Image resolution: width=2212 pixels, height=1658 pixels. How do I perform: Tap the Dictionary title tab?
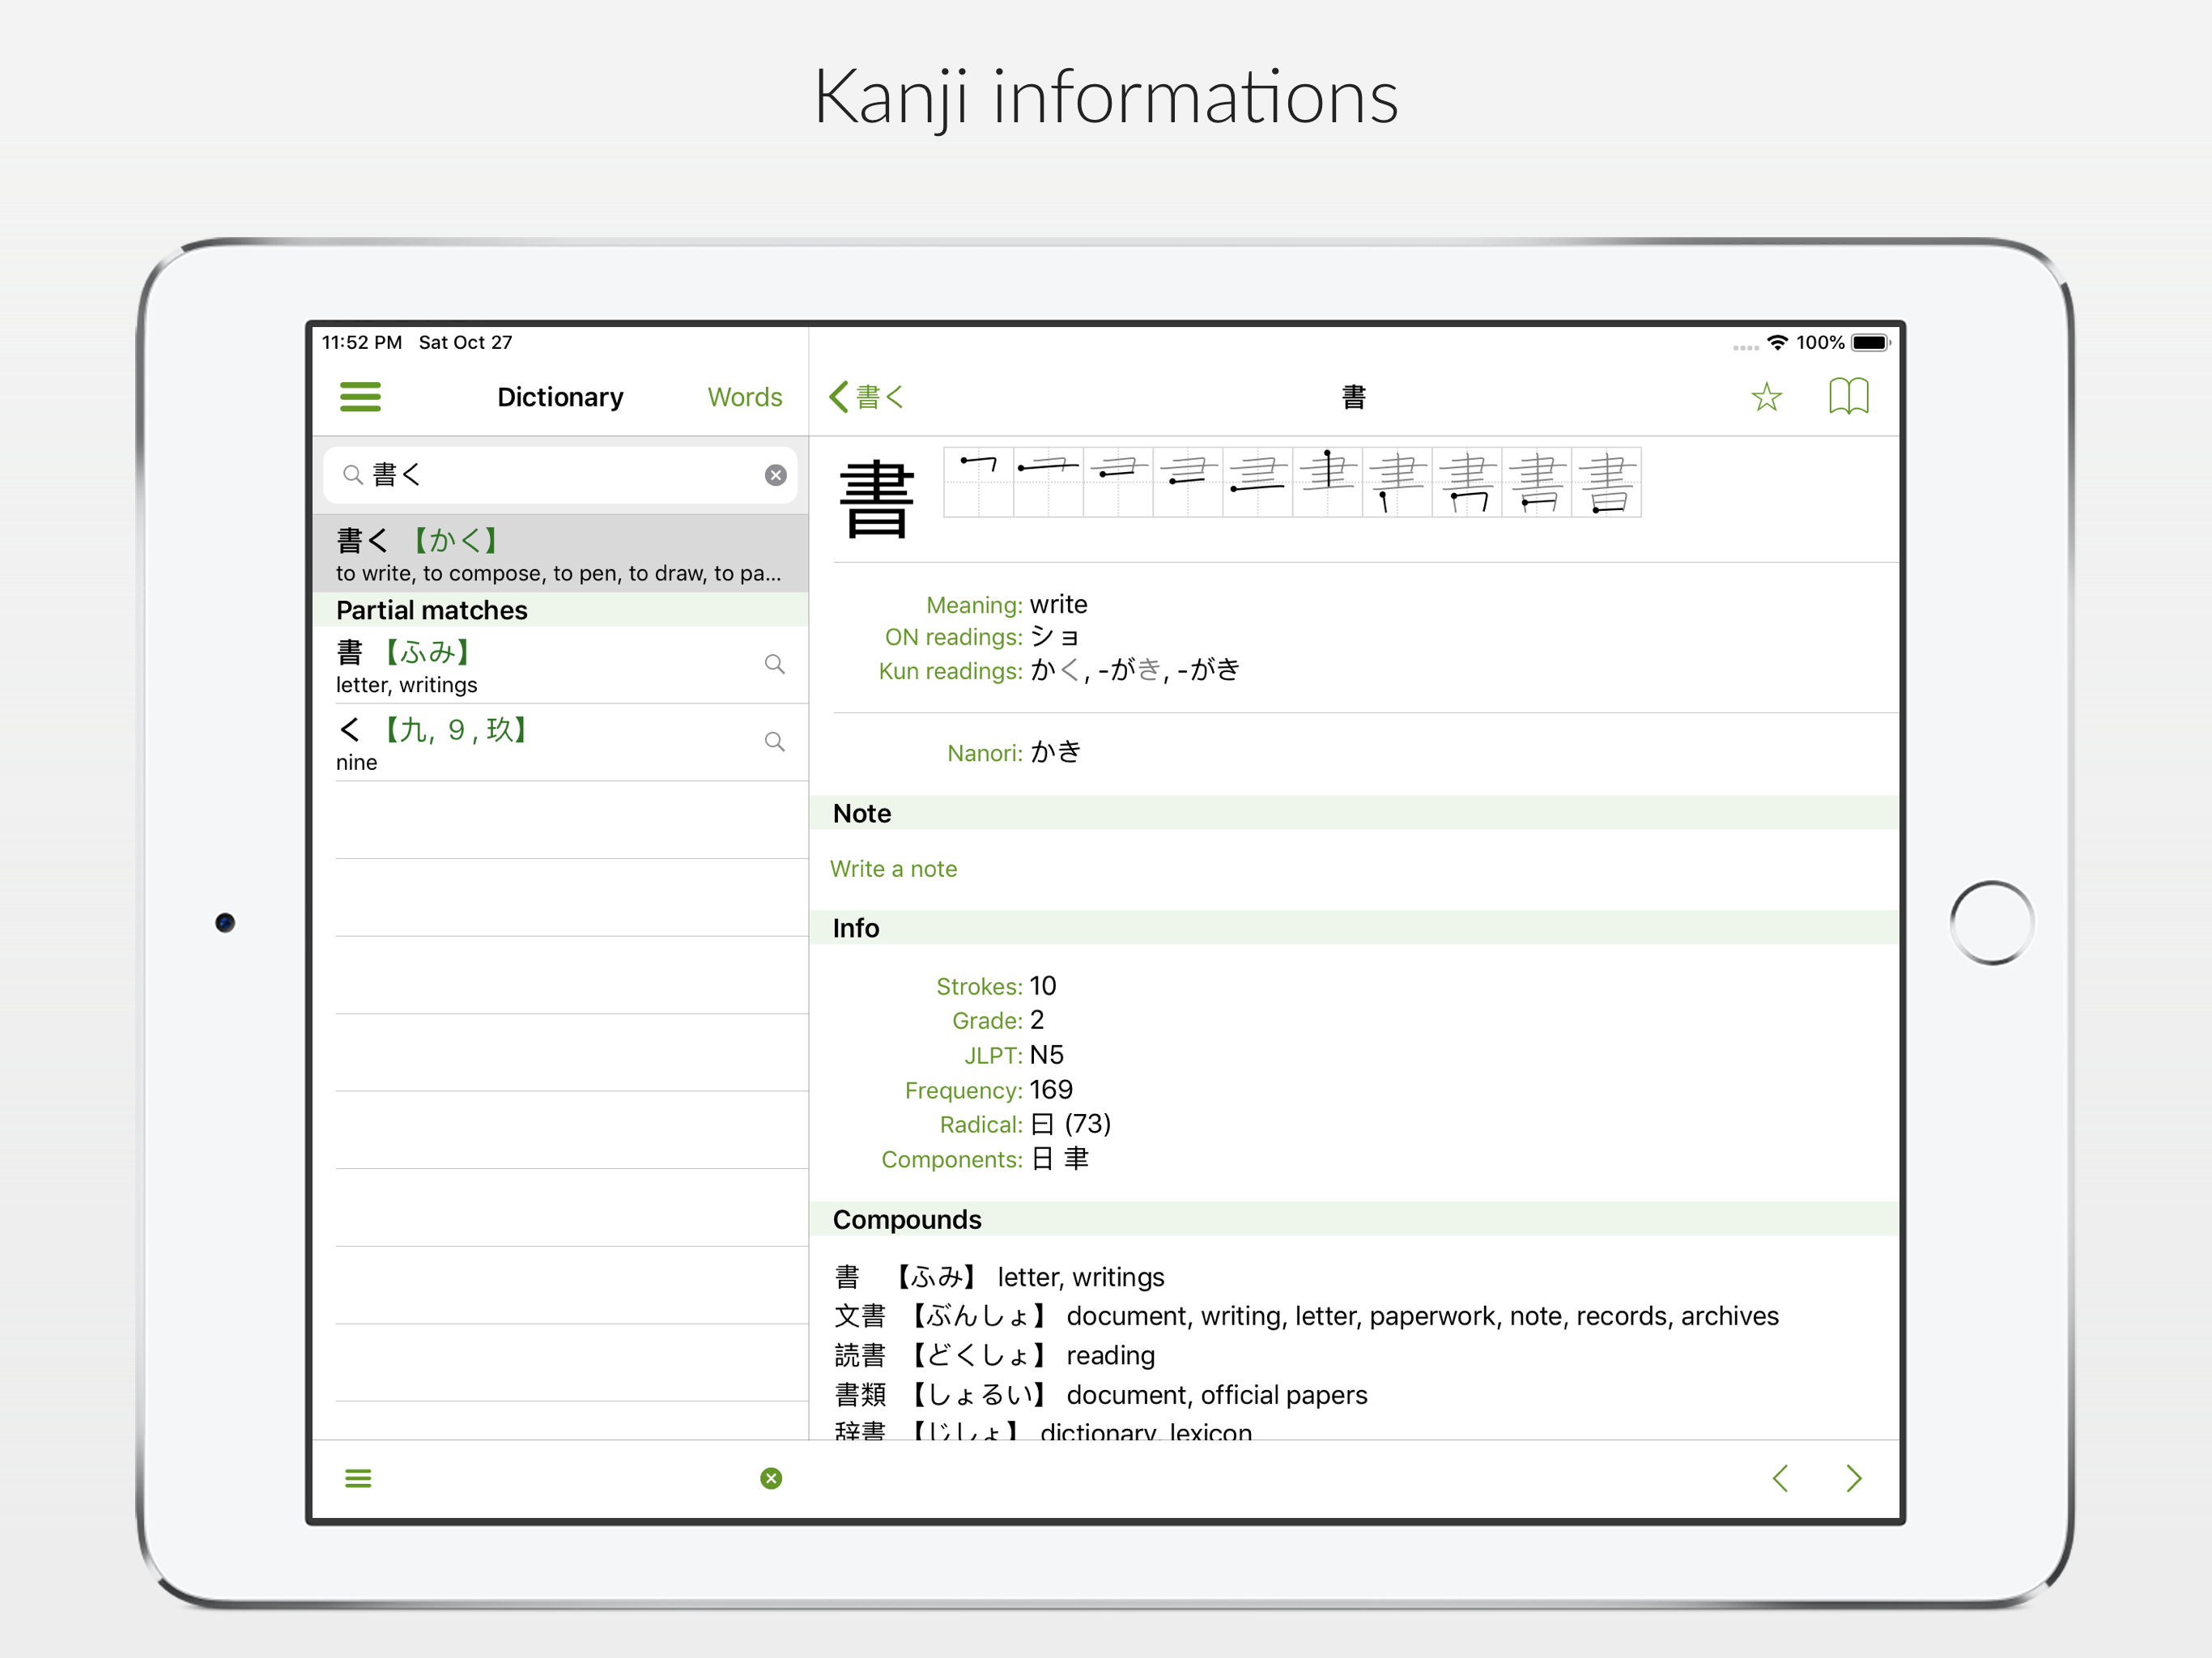pyautogui.click(x=560, y=397)
